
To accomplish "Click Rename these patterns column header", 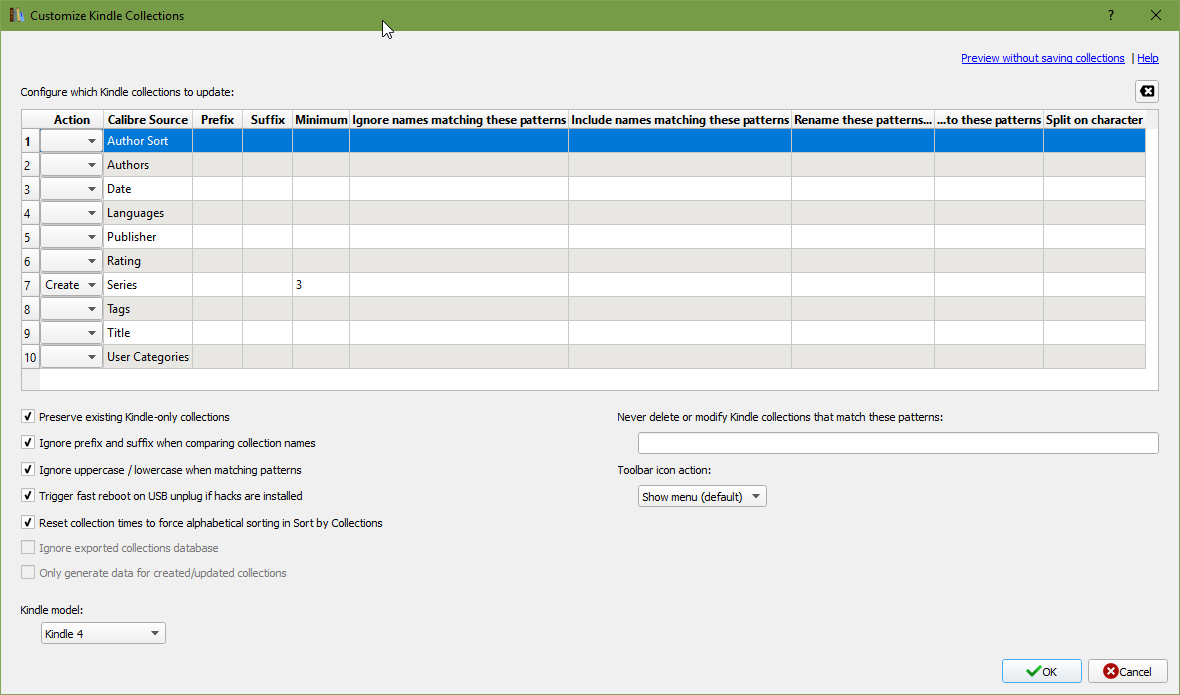I will (x=862, y=120).
